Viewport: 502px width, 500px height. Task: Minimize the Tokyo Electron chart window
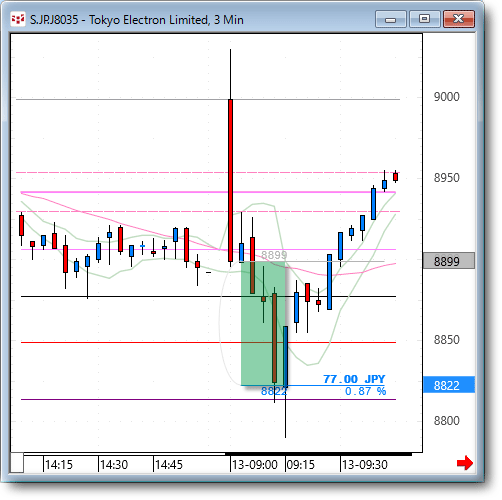pyautogui.click(x=390, y=19)
